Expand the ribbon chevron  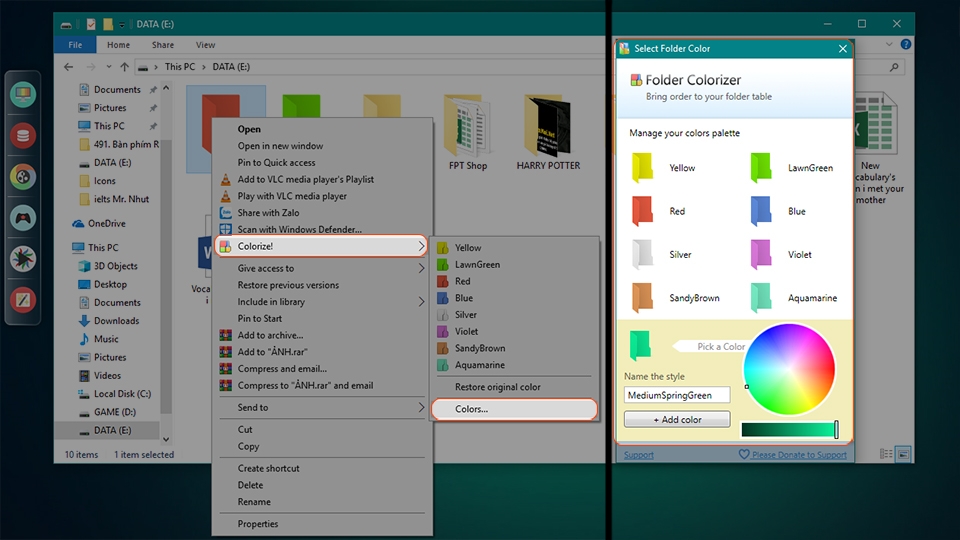[889, 44]
